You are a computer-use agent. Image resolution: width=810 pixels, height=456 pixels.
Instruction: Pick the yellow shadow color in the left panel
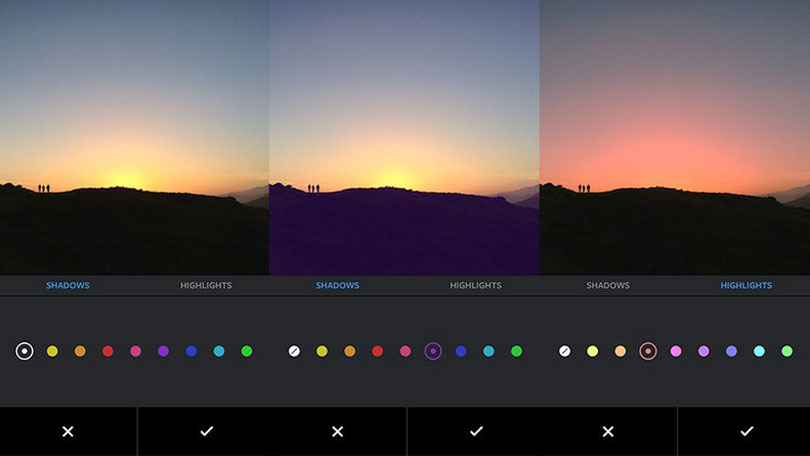click(x=52, y=351)
